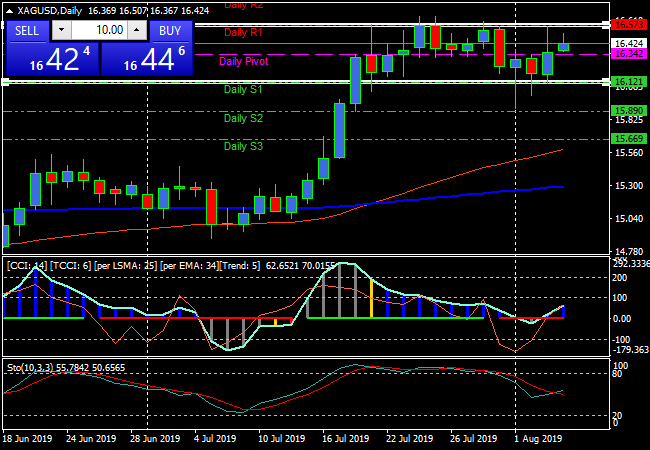Click the 16 Jul 2019 date label
The image size is (650, 450).
click(x=340, y=438)
